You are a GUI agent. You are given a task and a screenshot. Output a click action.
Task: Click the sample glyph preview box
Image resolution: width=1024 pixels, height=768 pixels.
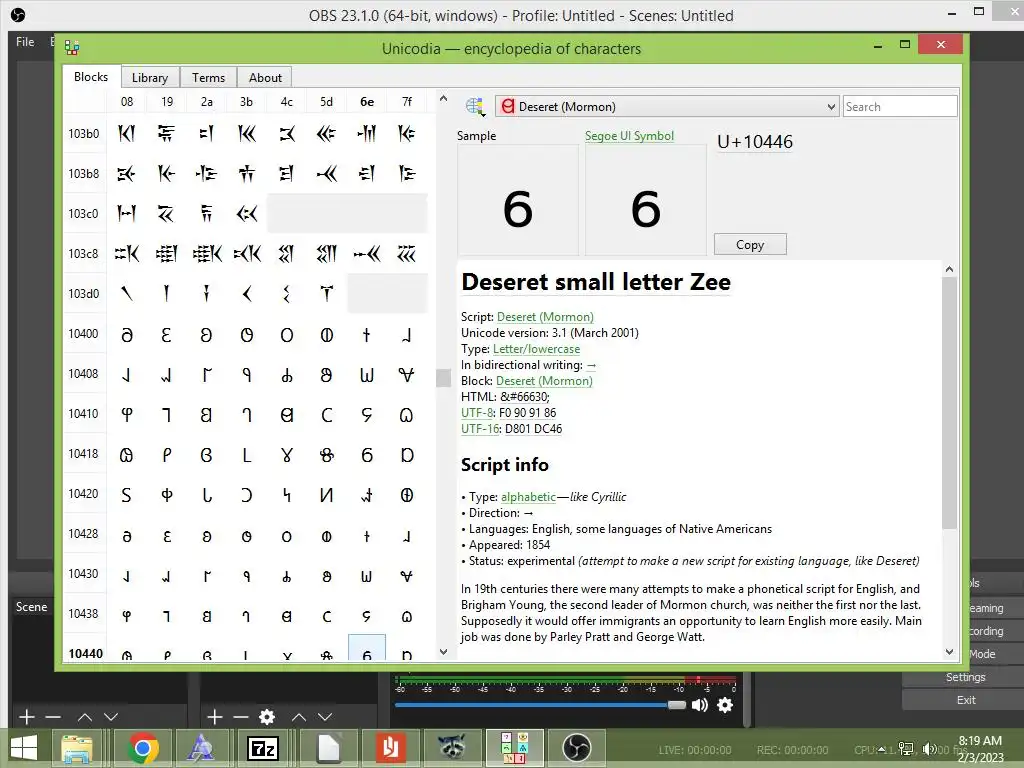(x=518, y=200)
